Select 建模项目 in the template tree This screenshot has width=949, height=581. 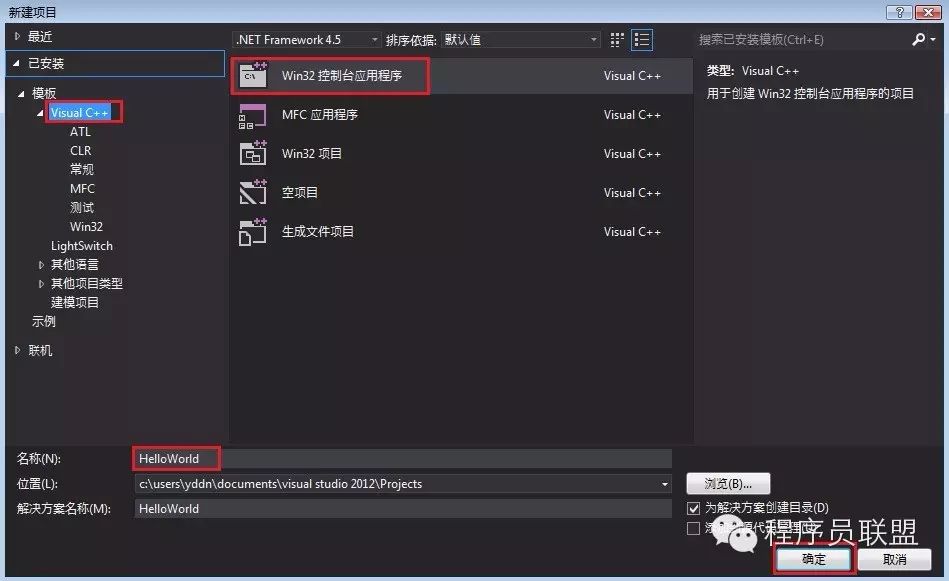coord(75,303)
